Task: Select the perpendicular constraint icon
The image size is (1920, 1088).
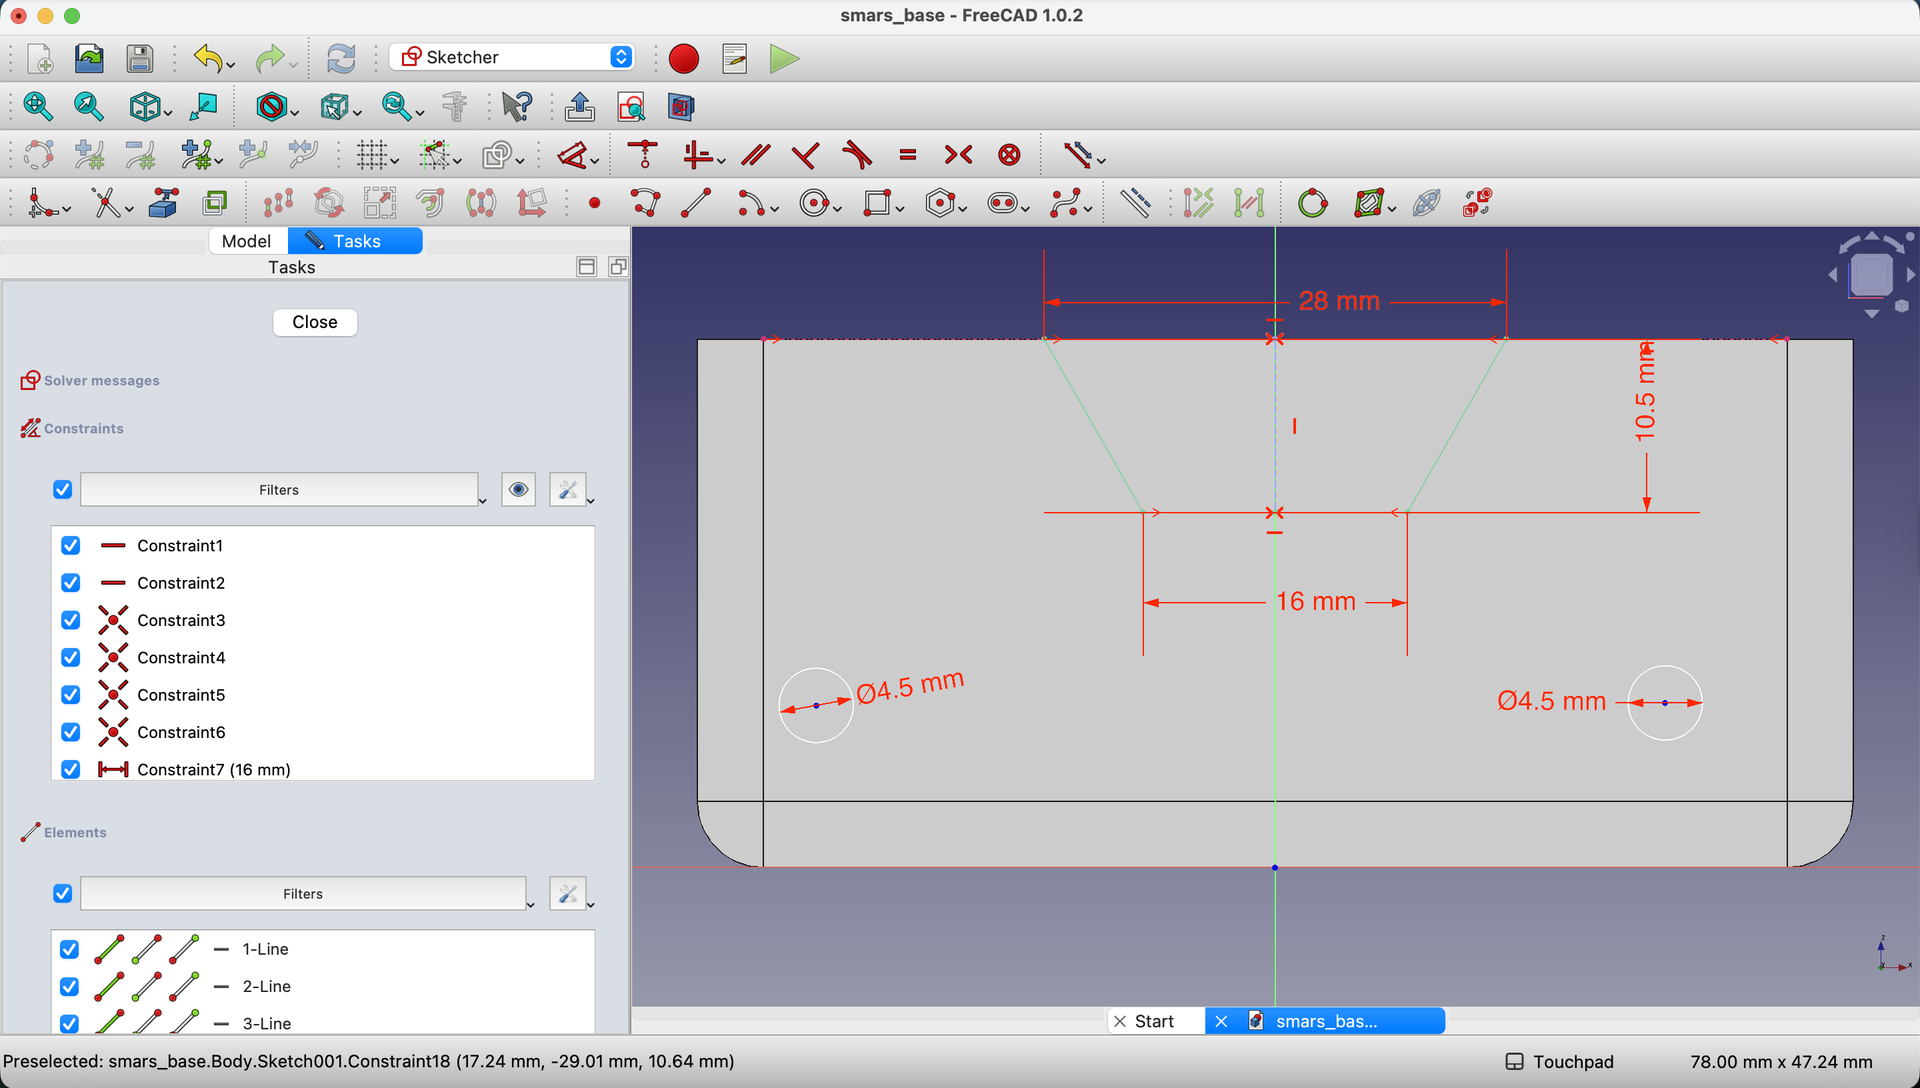Action: coord(805,155)
